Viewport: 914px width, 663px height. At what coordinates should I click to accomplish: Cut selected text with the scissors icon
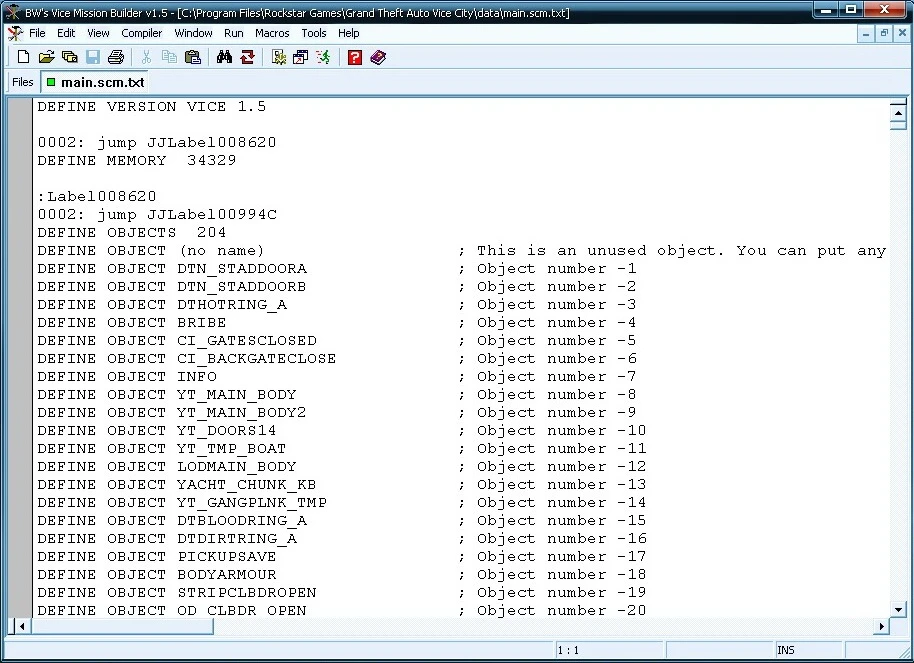[146, 57]
